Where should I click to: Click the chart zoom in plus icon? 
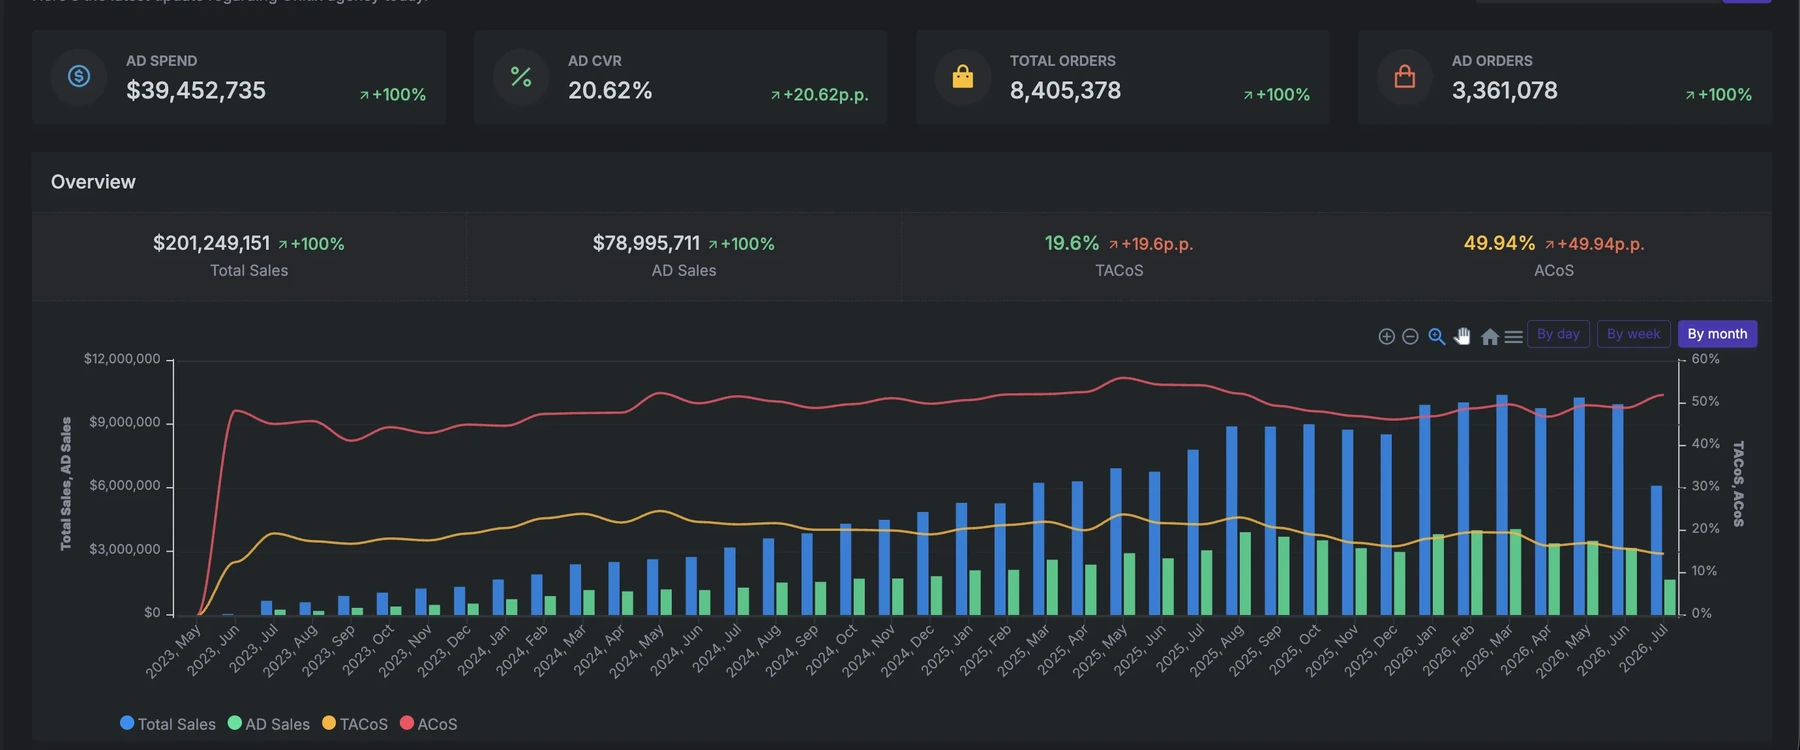pos(1386,337)
